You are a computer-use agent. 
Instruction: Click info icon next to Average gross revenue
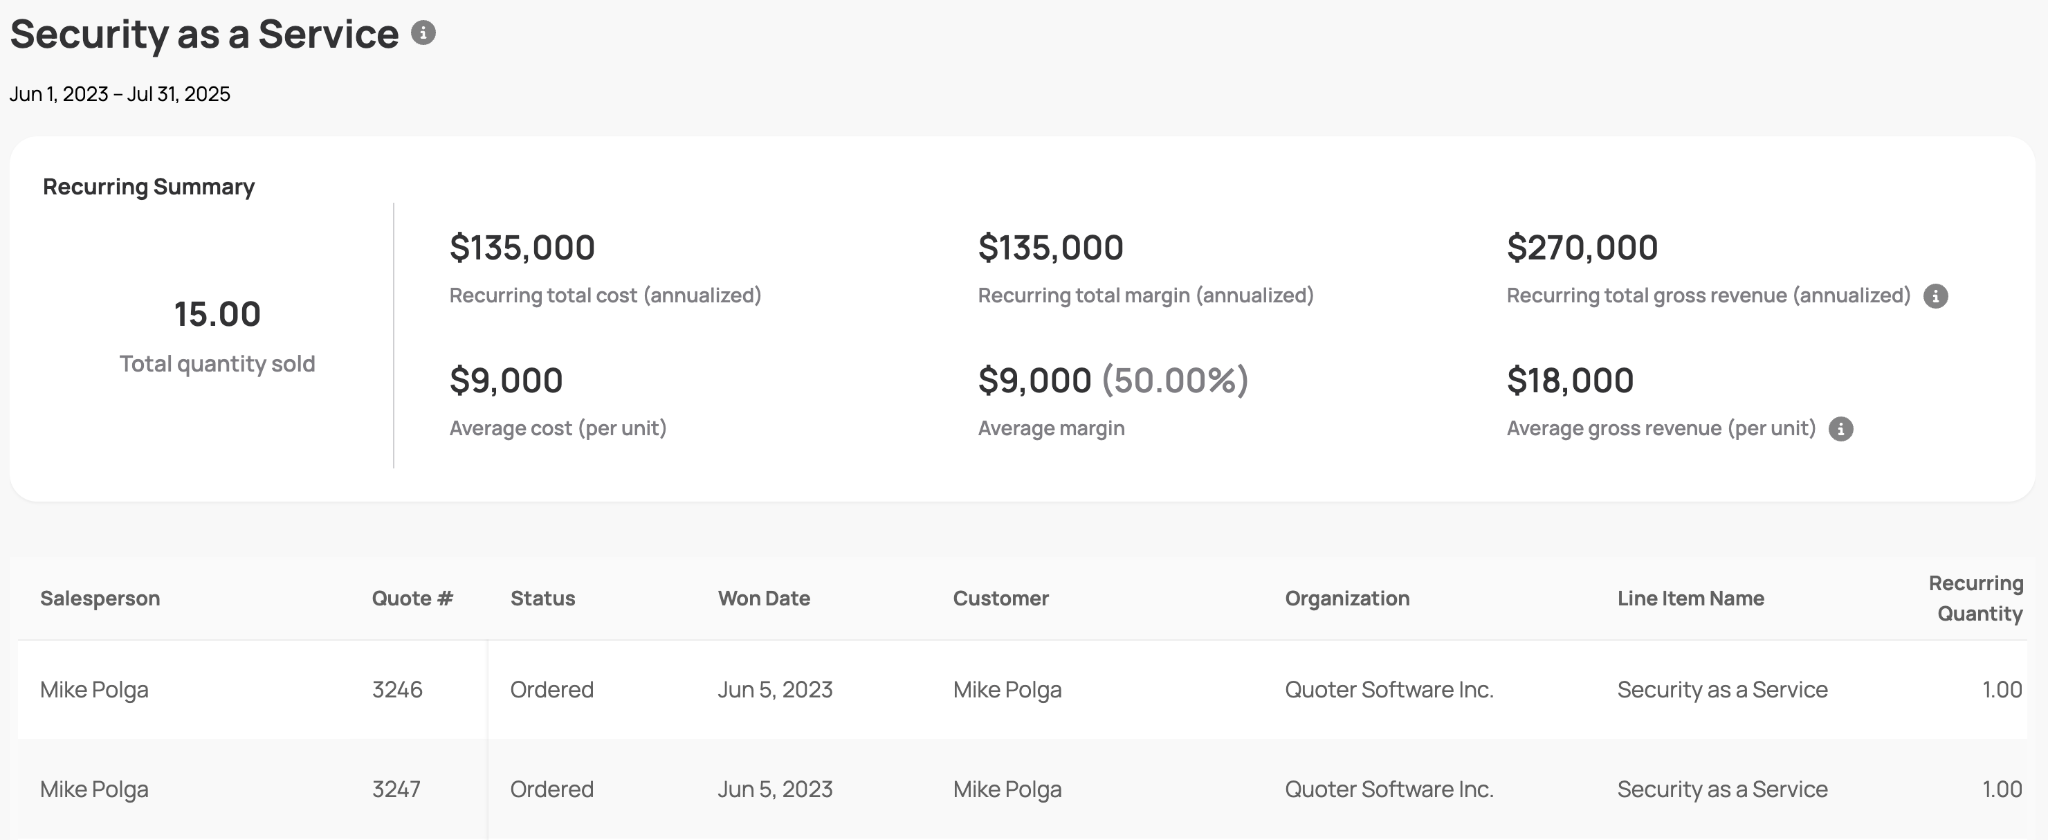[x=1841, y=429]
